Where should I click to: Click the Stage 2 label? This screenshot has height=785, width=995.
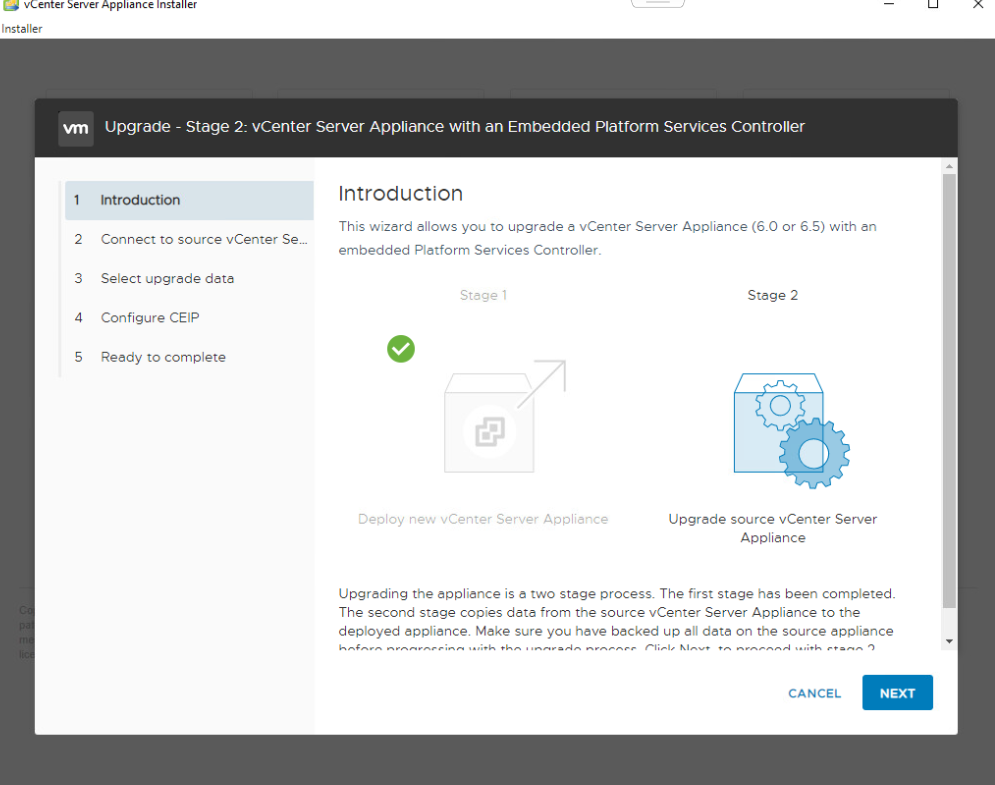[772, 295]
